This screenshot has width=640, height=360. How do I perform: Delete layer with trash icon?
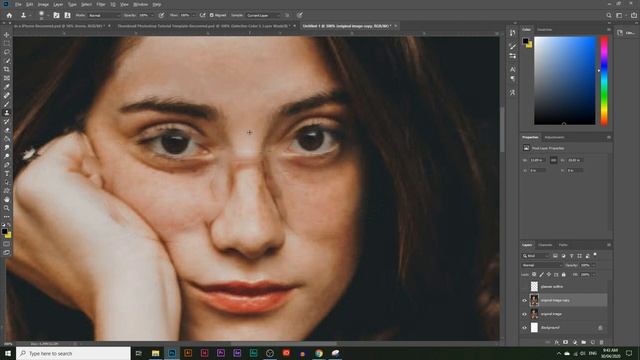(x=601, y=342)
